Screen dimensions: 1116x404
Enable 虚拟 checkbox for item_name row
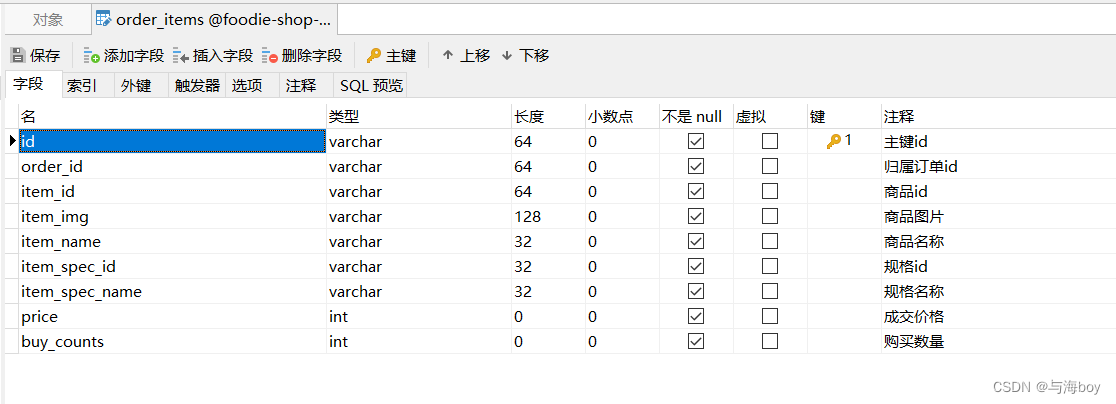coord(769,241)
